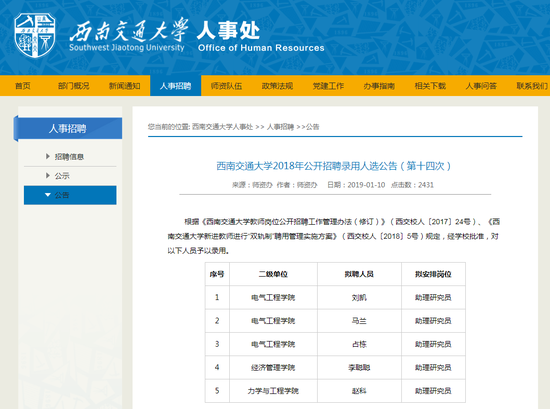Click the name 刘凯 in row 1
Image resolution: width=550 pixels, height=409 pixels.
359,297
